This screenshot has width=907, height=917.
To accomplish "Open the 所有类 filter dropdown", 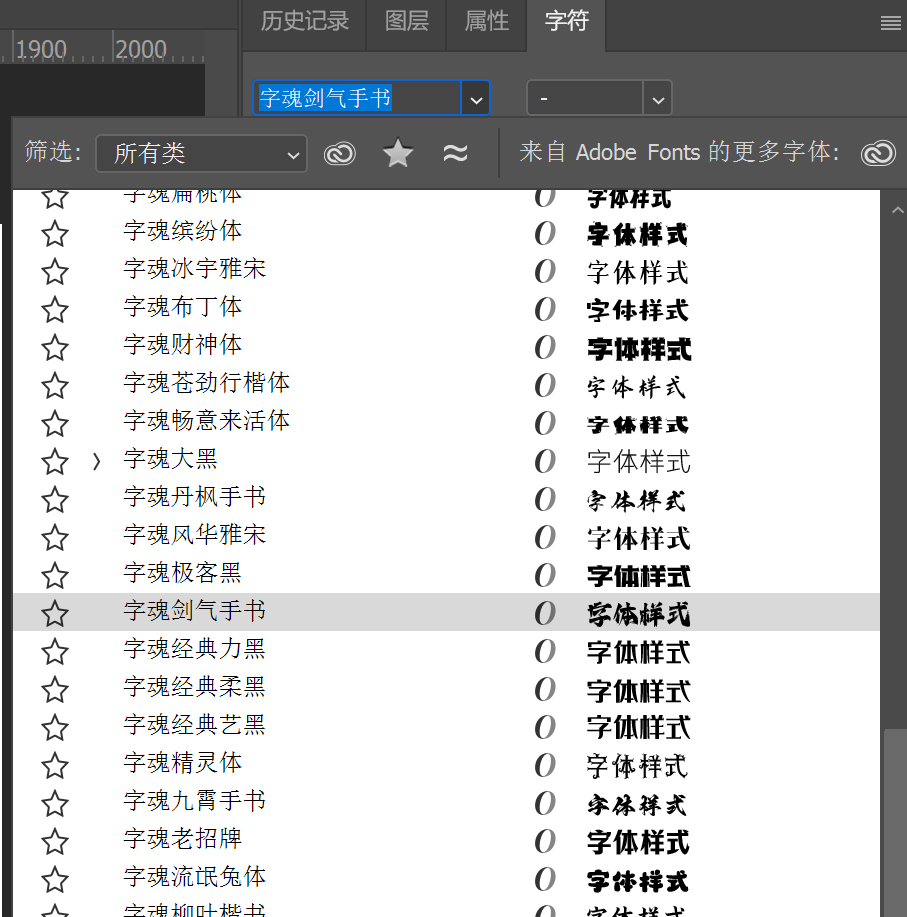I will (x=201, y=154).
